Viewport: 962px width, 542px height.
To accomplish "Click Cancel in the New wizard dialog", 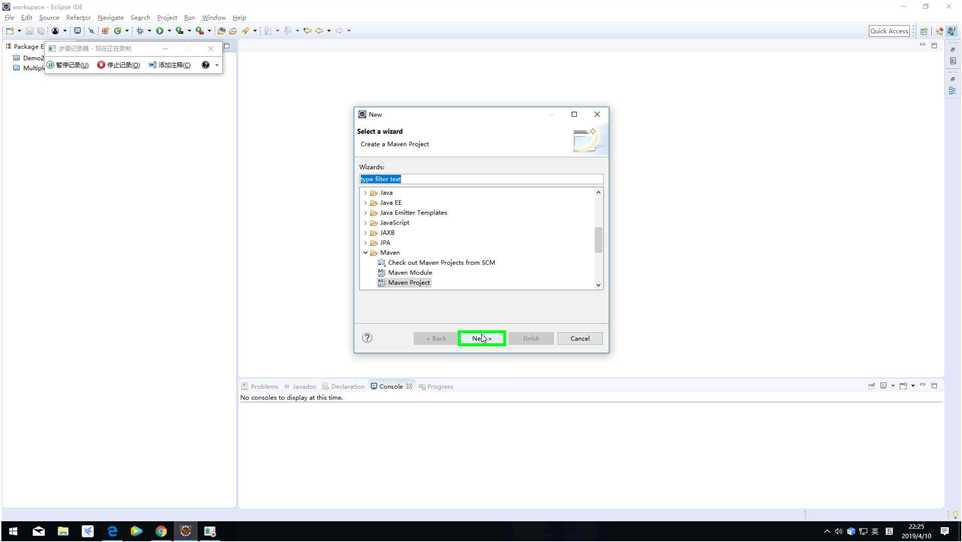I will [580, 338].
